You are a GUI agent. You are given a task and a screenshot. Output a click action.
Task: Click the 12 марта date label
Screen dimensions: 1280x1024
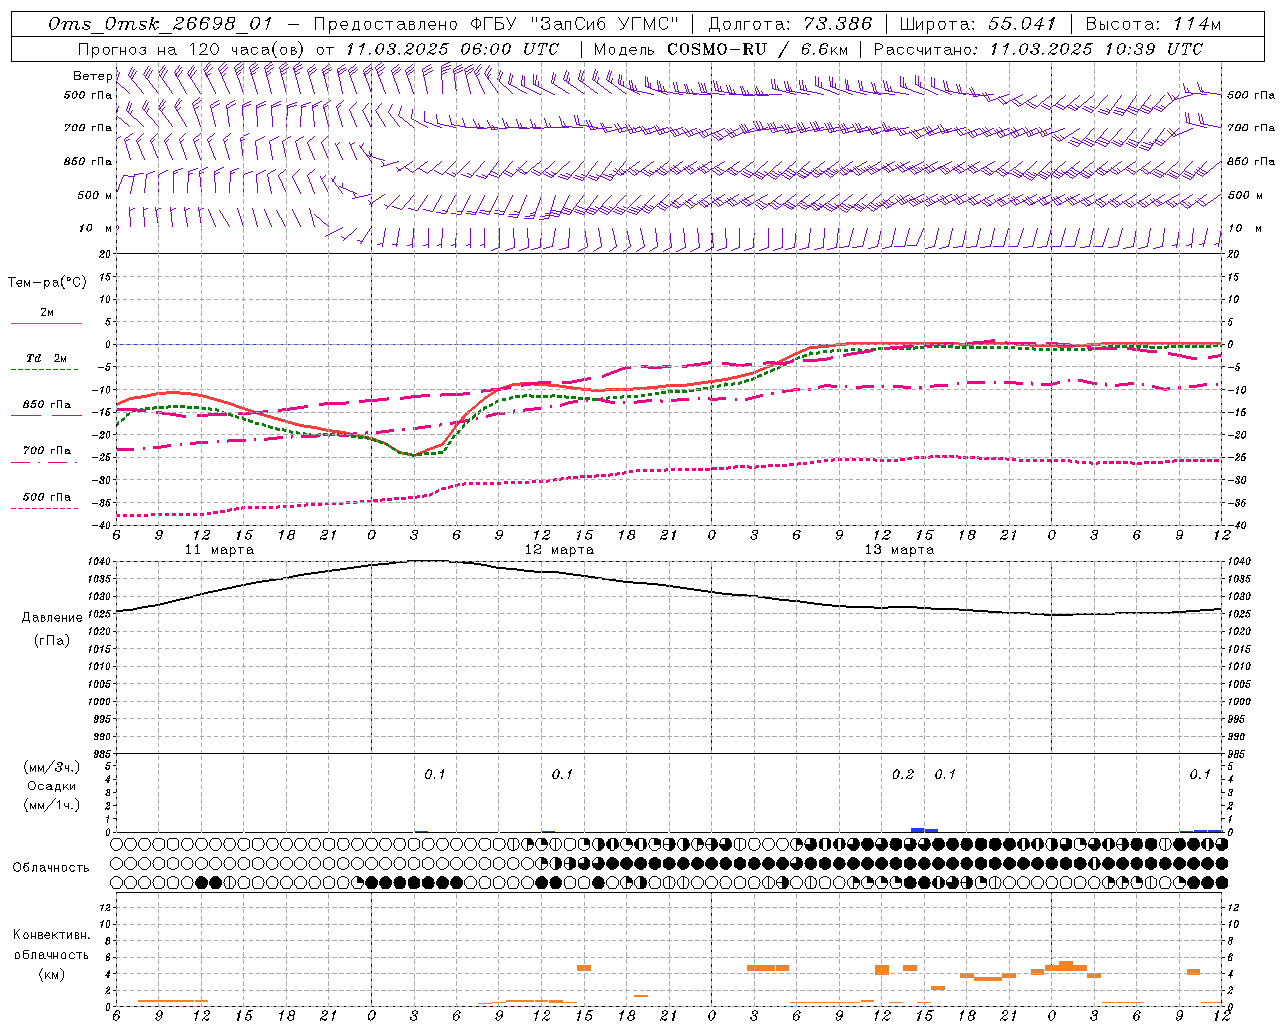559,550
